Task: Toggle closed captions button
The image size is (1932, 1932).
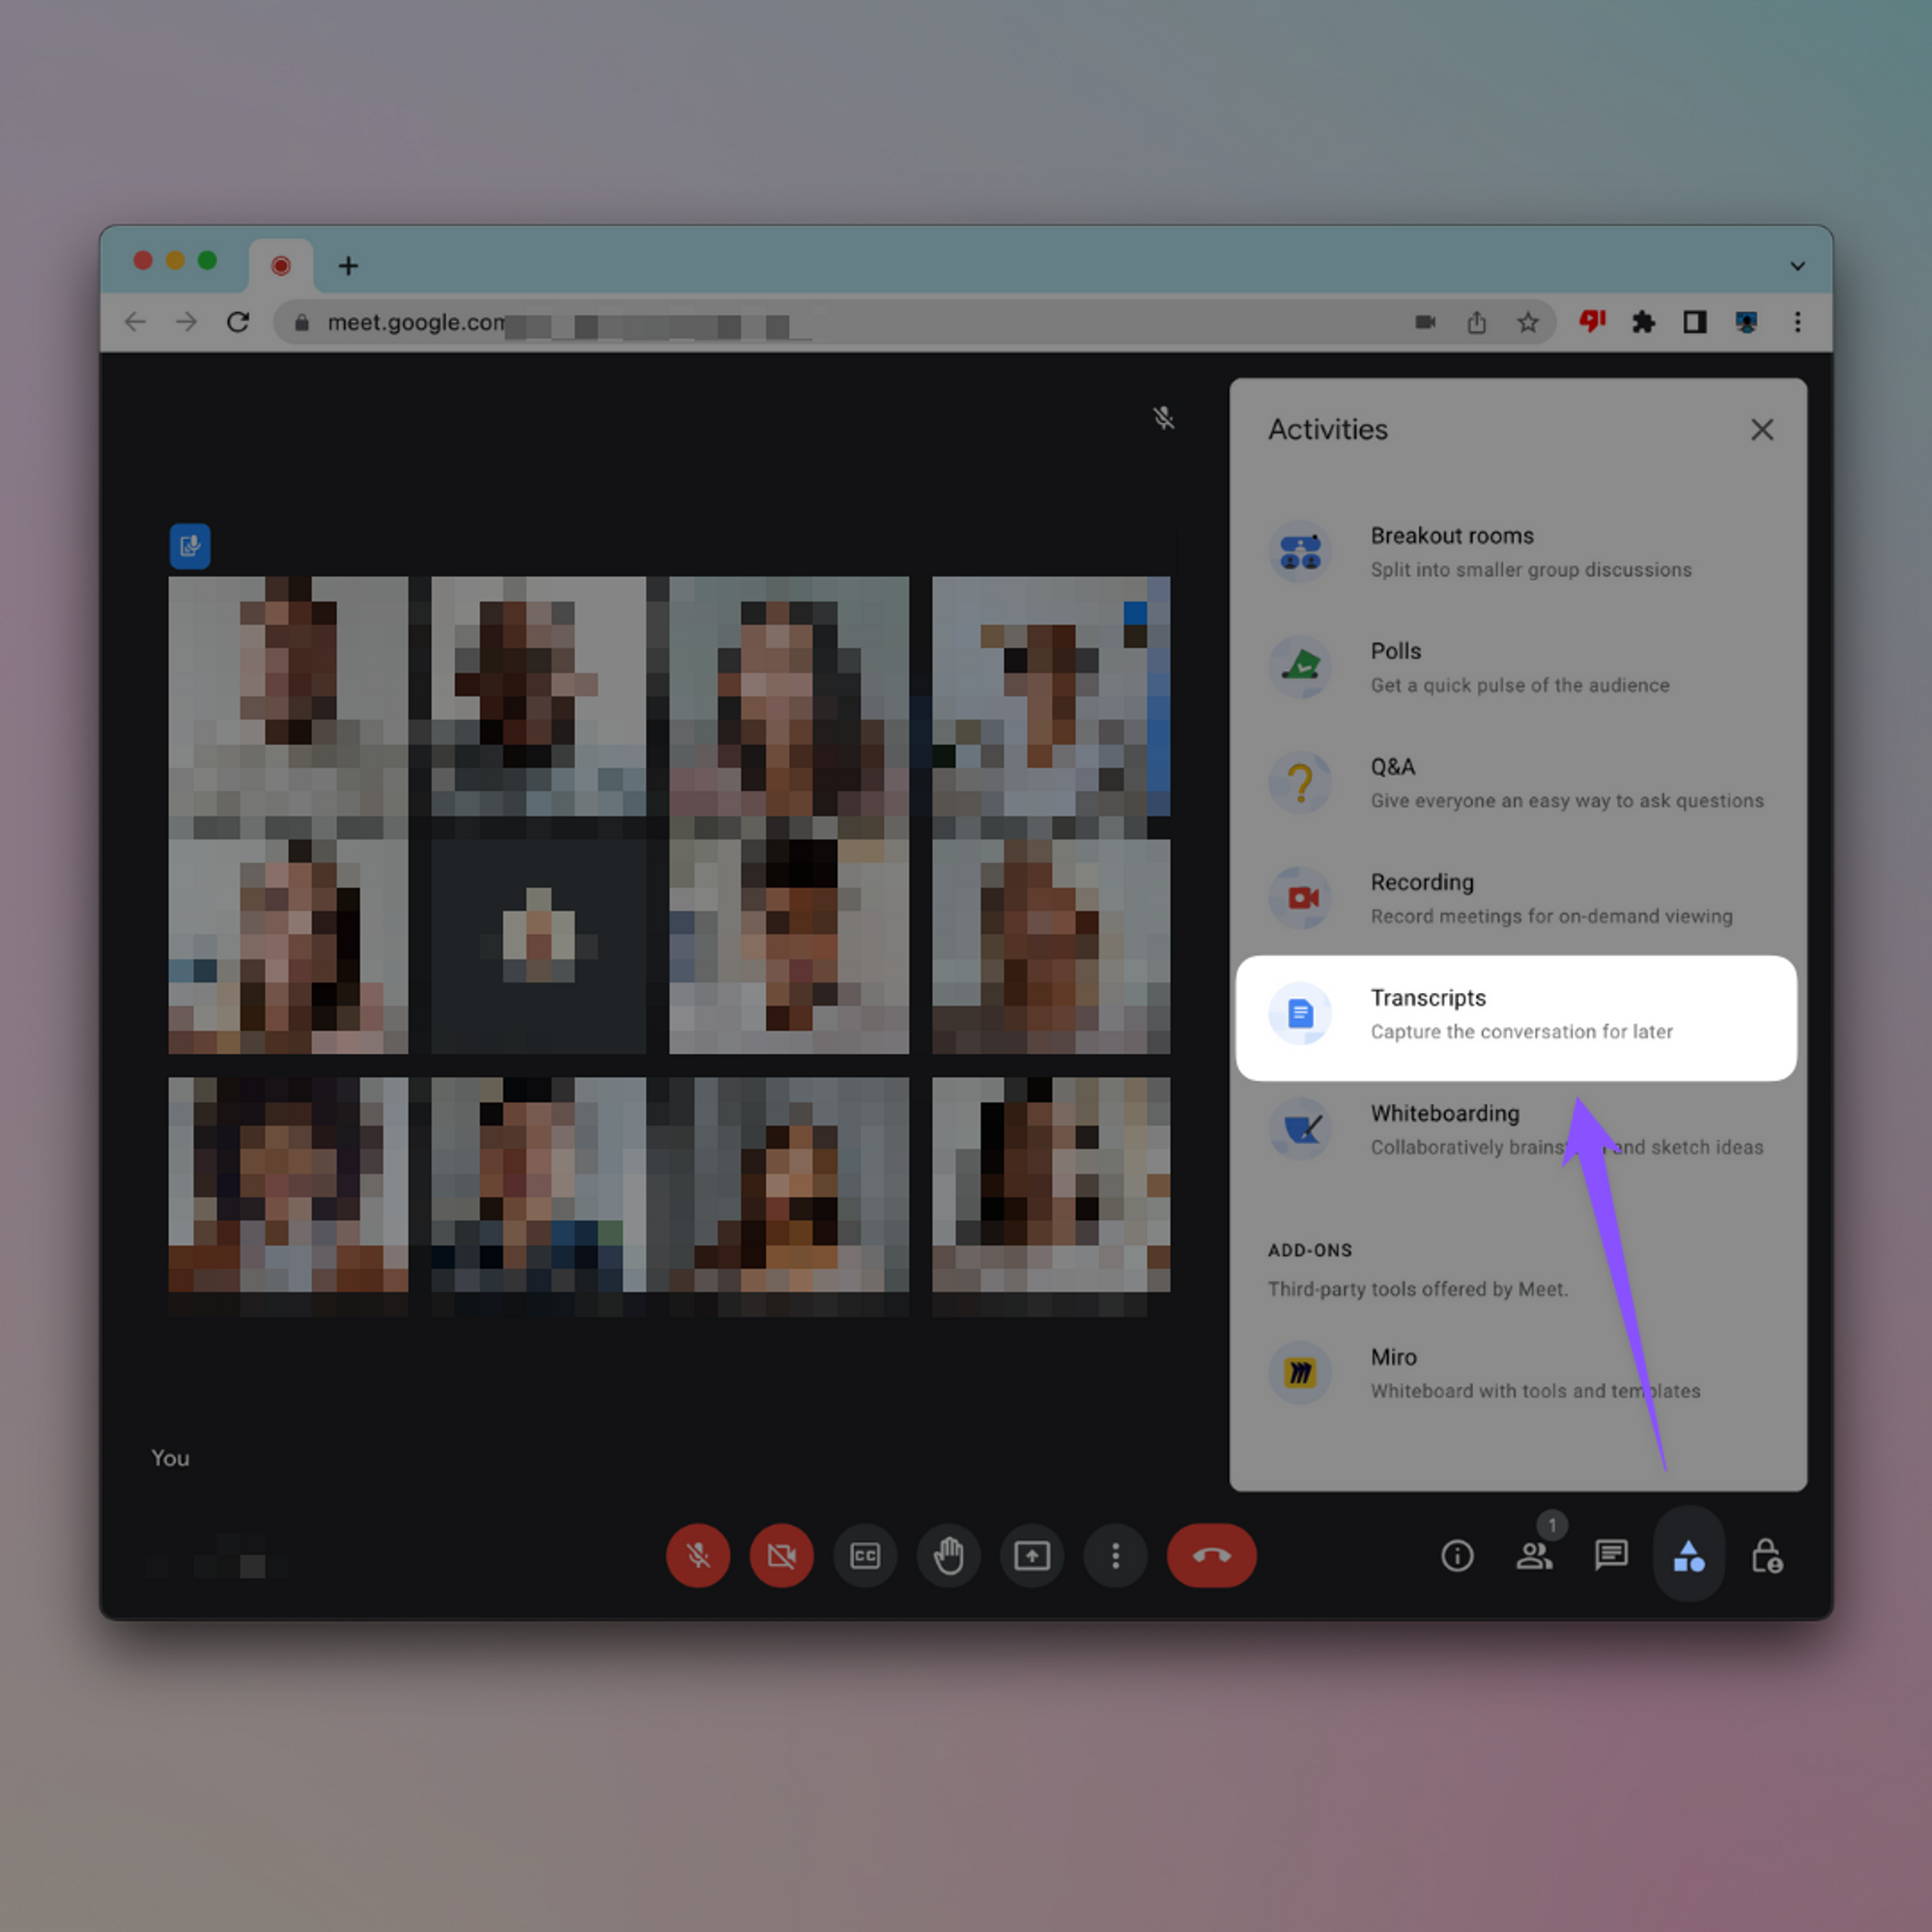Action: [x=865, y=1555]
